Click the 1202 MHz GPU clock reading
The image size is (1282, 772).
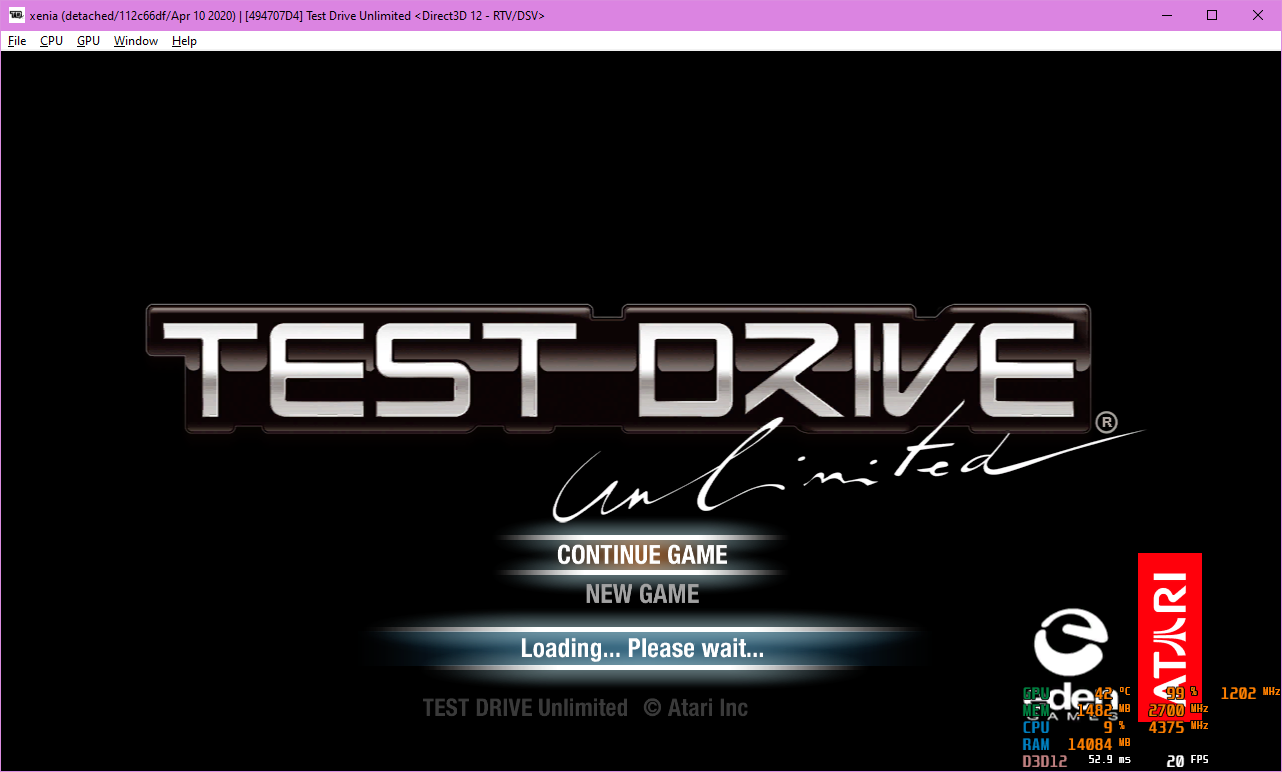pos(1250,693)
